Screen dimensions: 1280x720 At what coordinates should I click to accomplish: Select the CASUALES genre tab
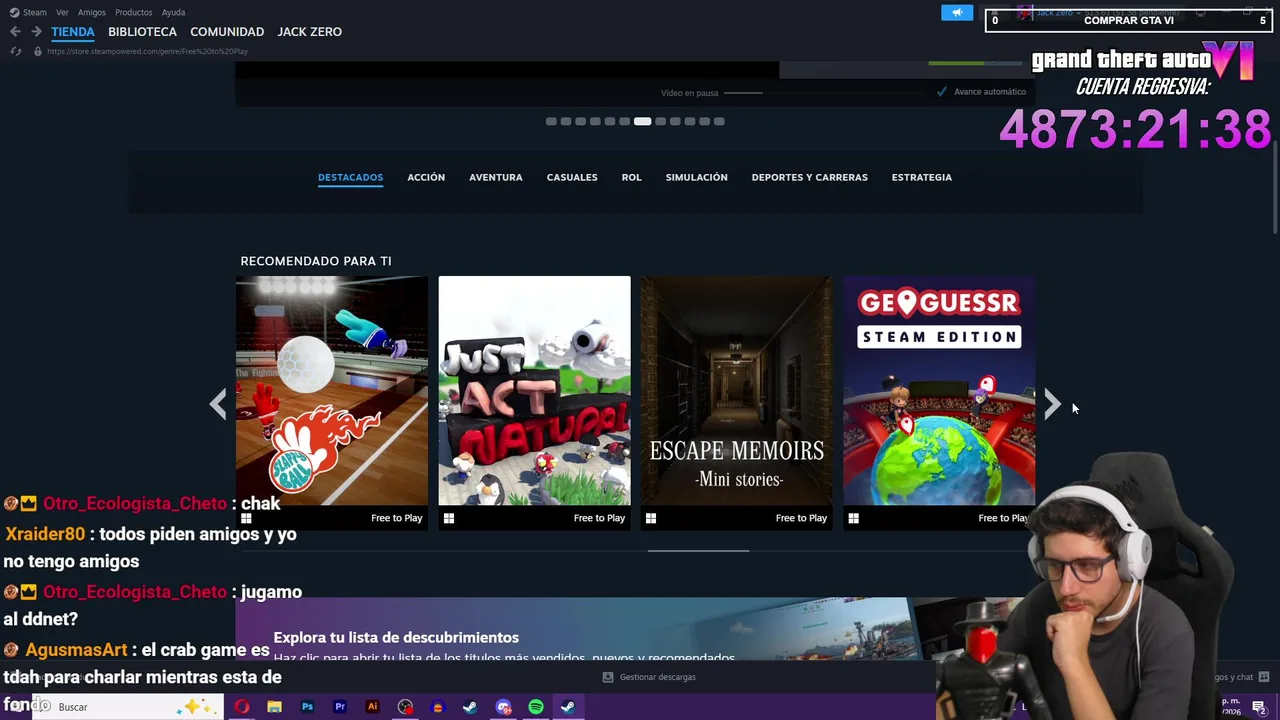click(572, 177)
